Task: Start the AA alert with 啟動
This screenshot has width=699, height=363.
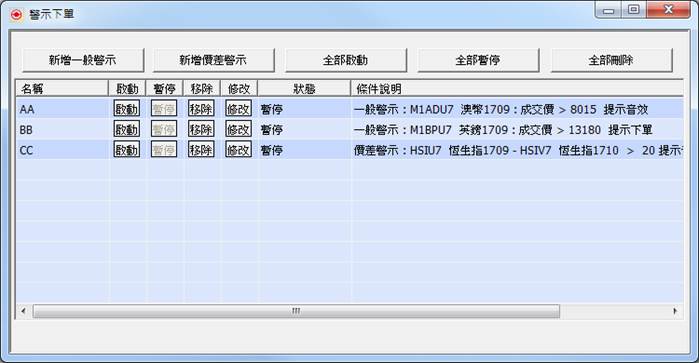Action: tap(127, 108)
